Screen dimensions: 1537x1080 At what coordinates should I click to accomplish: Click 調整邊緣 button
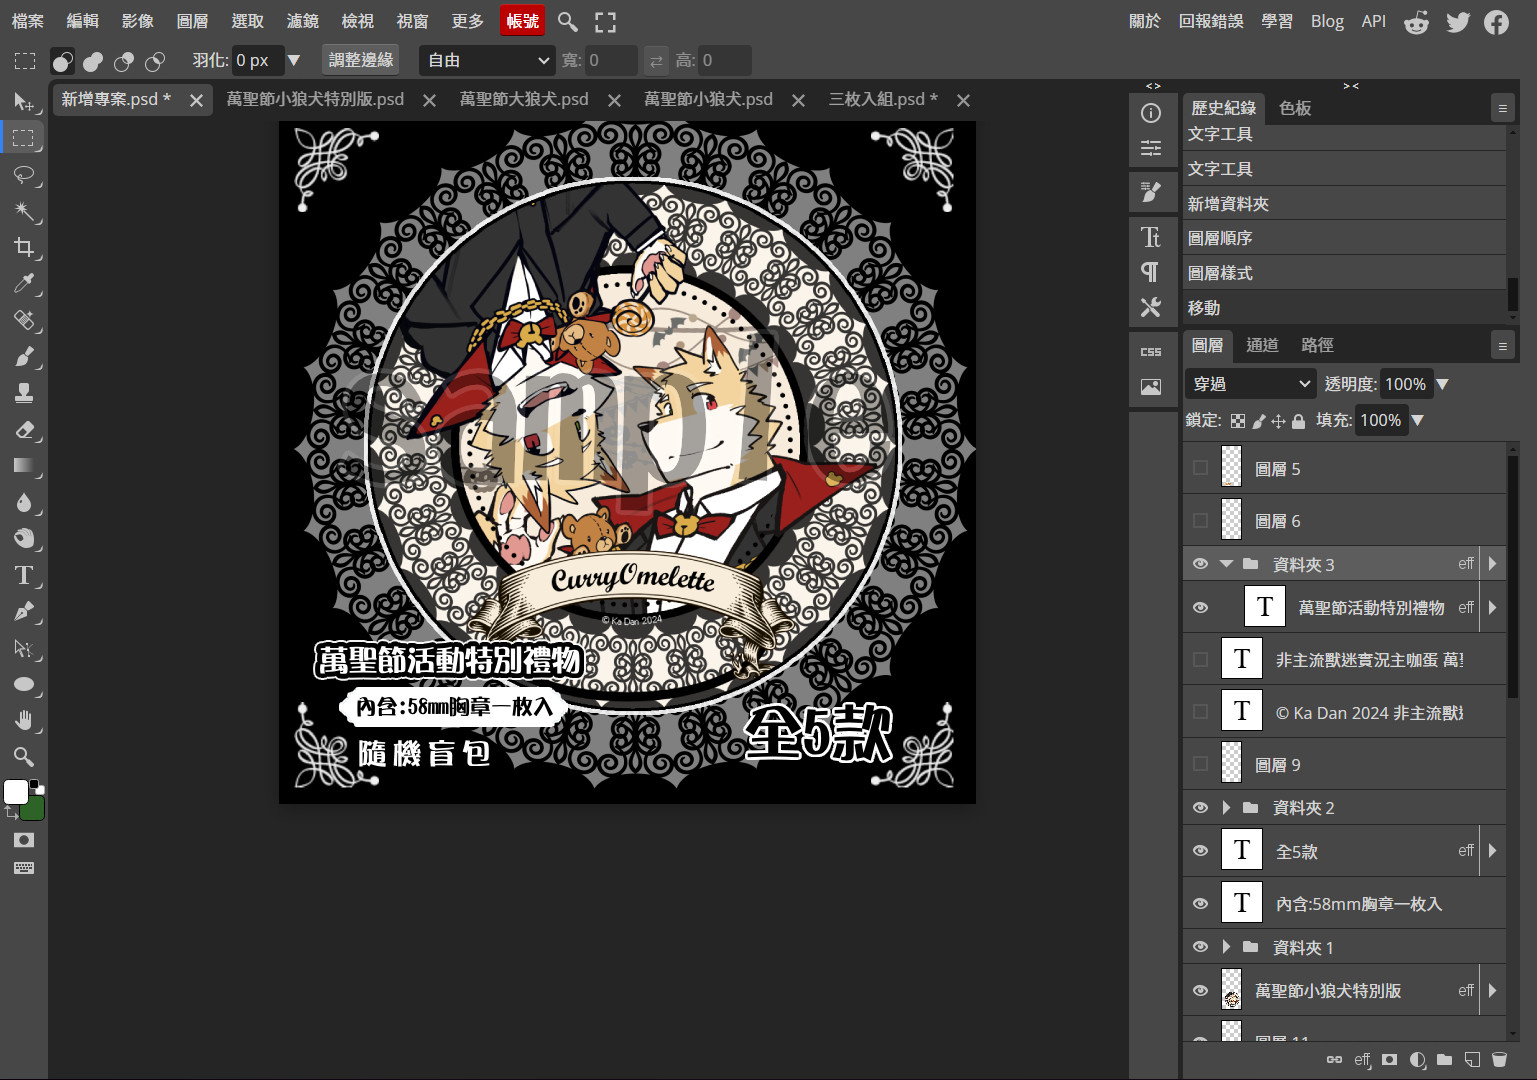362,60
